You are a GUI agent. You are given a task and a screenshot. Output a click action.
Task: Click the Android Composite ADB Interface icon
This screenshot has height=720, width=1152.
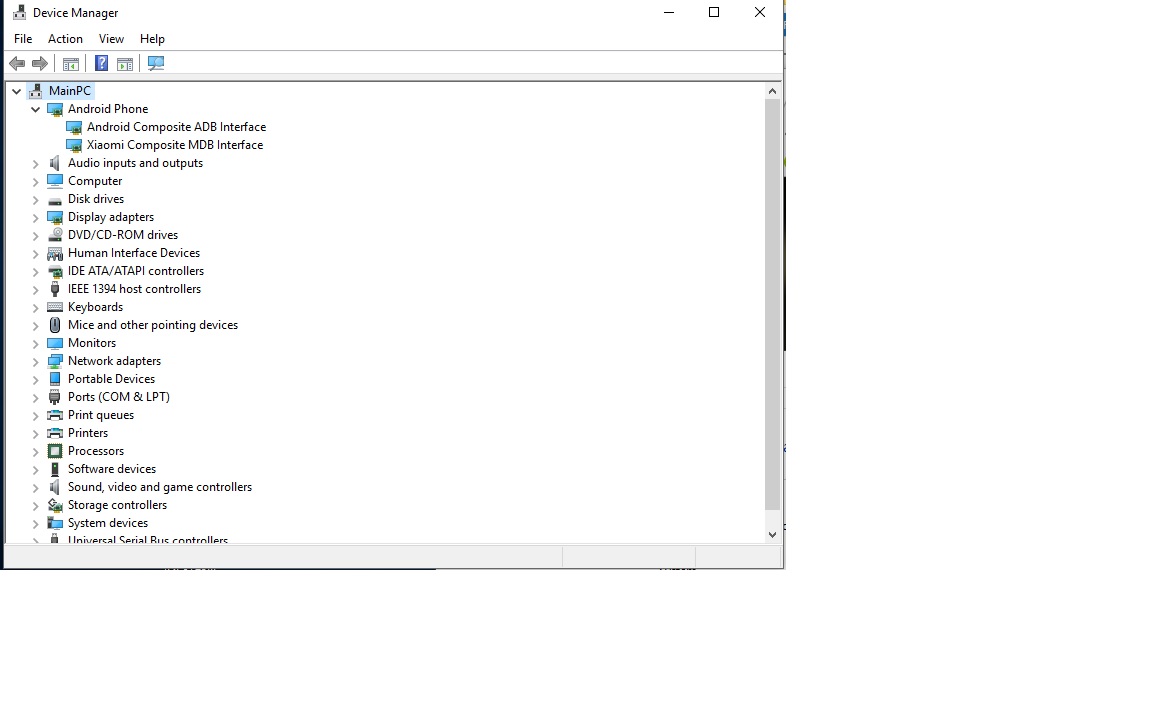pos(74,127)
